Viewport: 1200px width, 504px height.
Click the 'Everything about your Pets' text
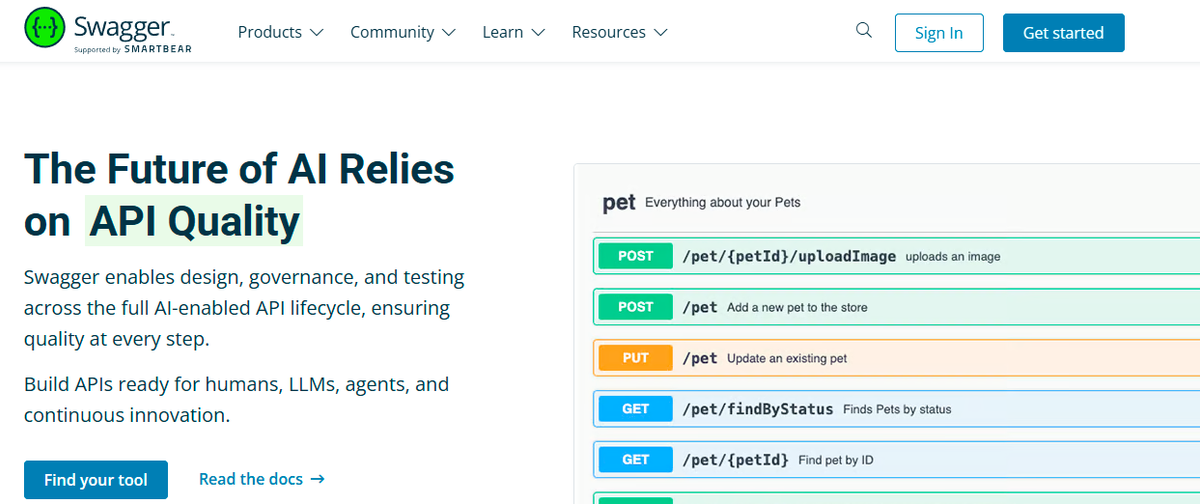723,203
